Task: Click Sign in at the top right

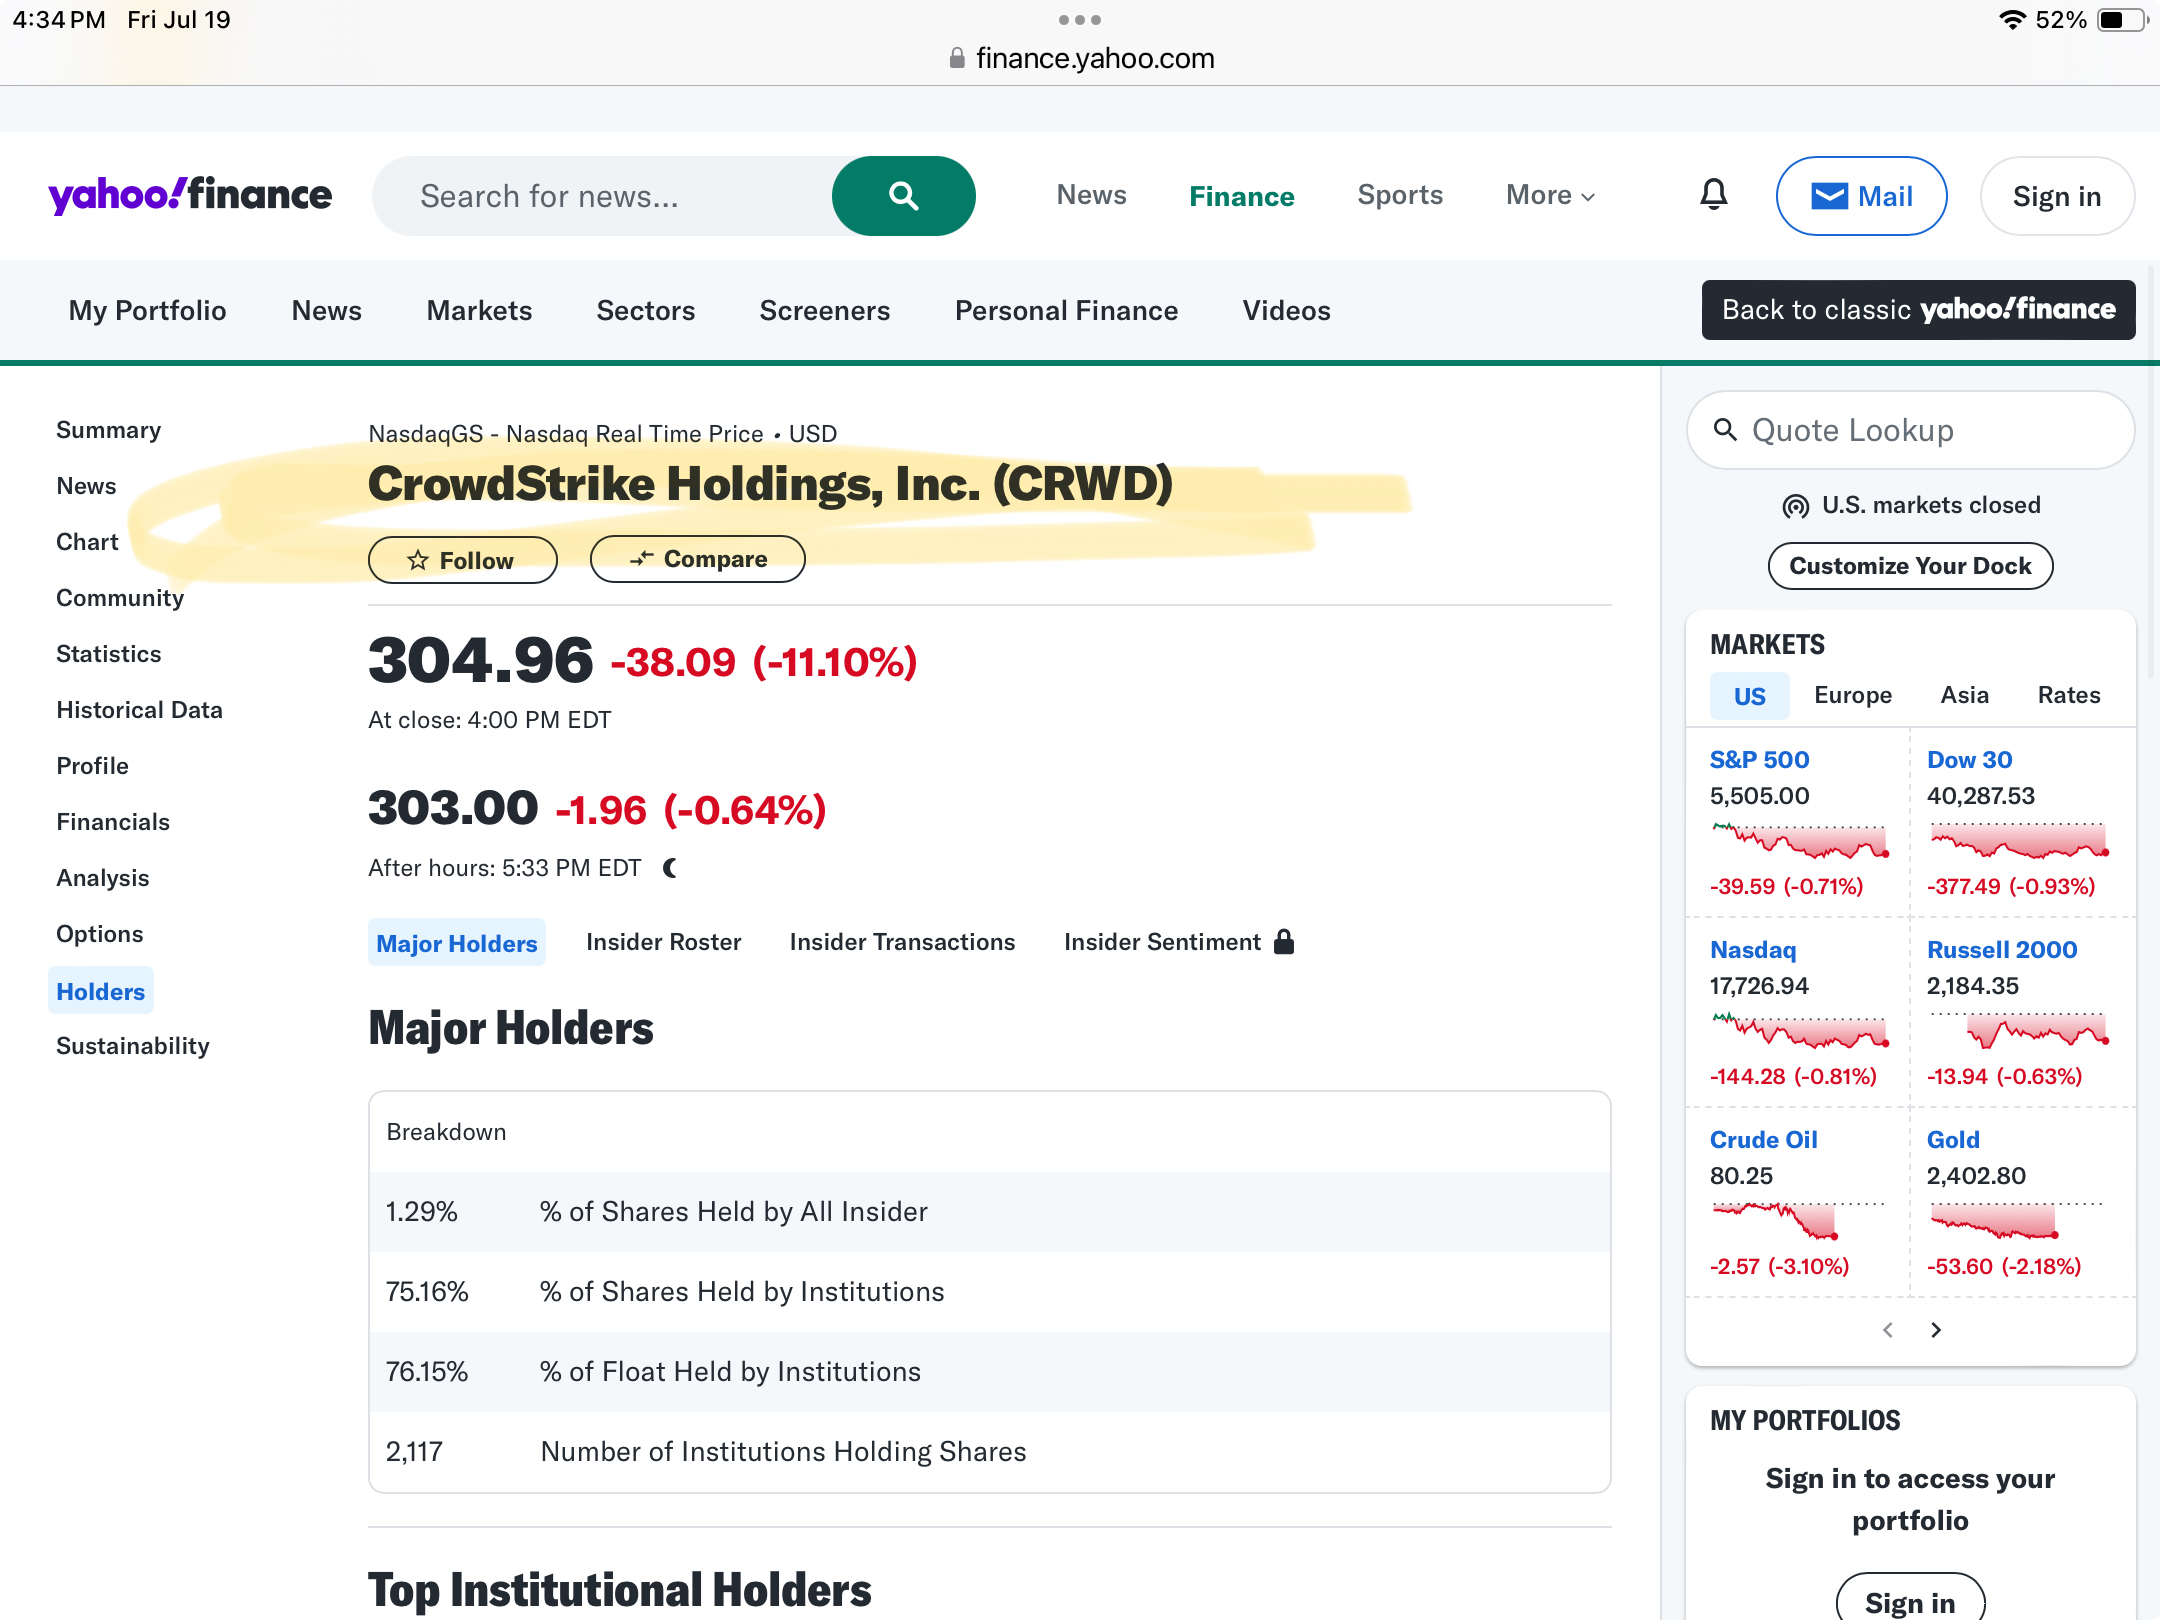Action: coord(2057,196)
